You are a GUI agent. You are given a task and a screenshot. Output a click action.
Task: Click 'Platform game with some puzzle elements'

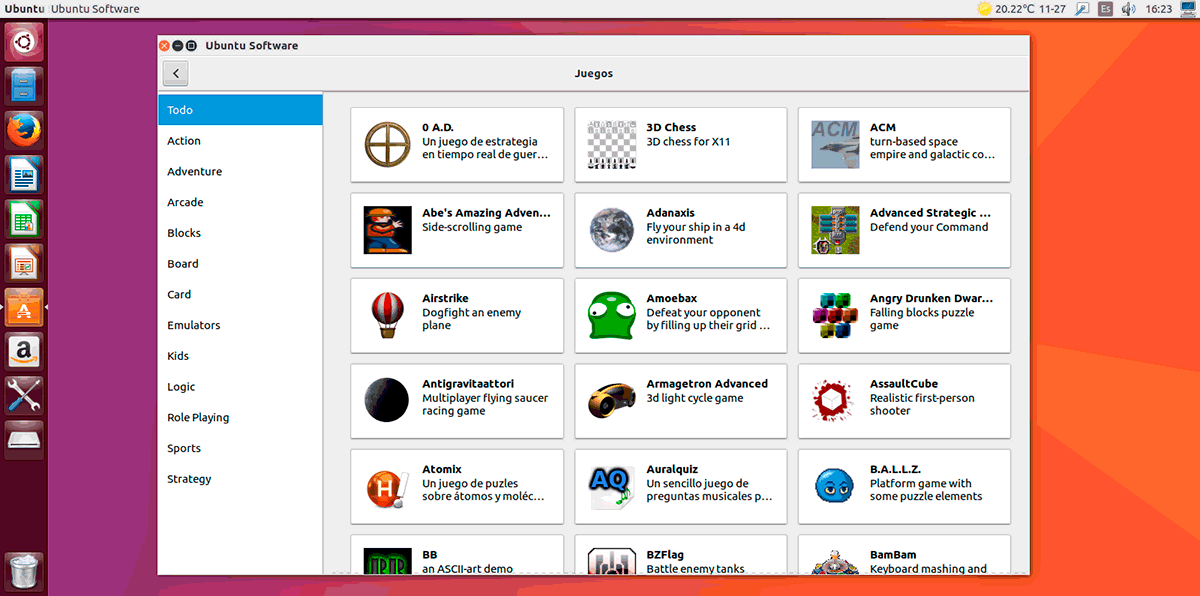click(x=926, y=490)
